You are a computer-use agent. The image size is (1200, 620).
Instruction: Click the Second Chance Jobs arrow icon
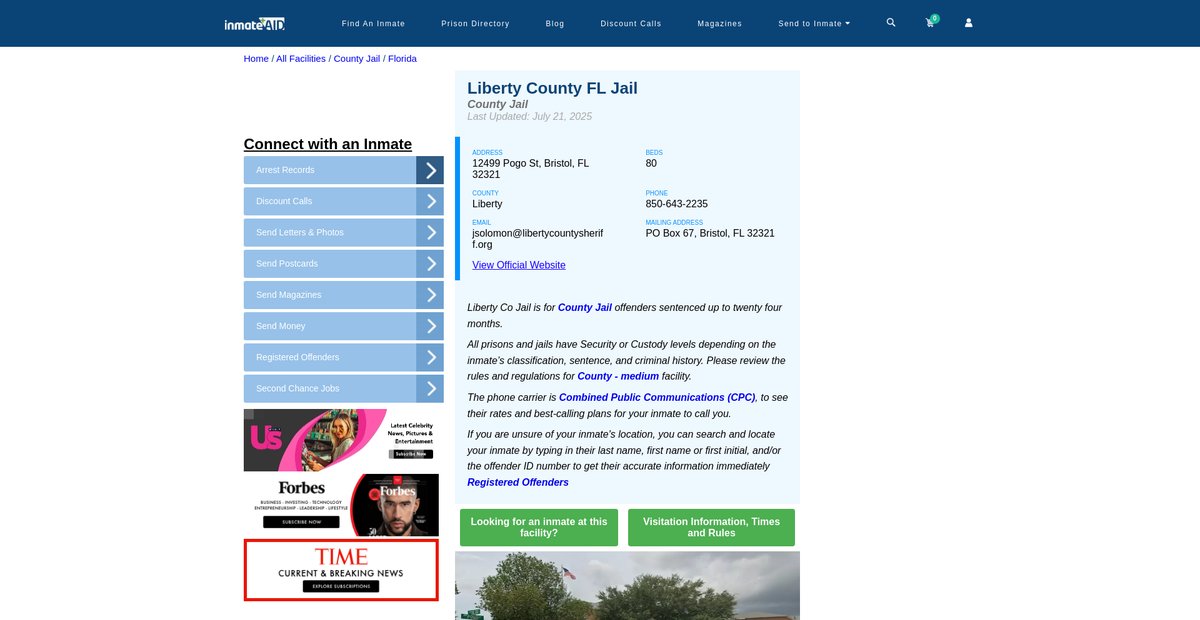pyautogui.click(x=430, y=388)
